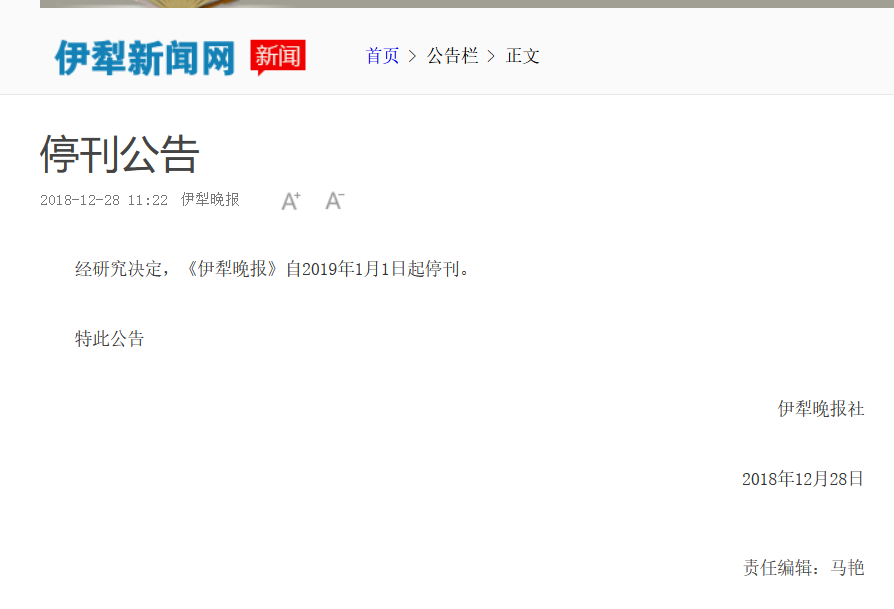Click the 责任编辑:马艳 editor credit
This screenshot has width=894, height=609.
point(803,568)
